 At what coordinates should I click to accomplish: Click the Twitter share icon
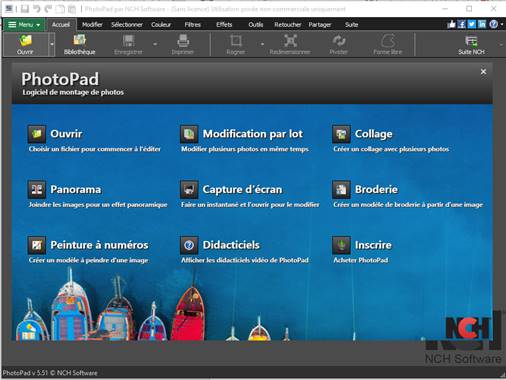[472, 24]
